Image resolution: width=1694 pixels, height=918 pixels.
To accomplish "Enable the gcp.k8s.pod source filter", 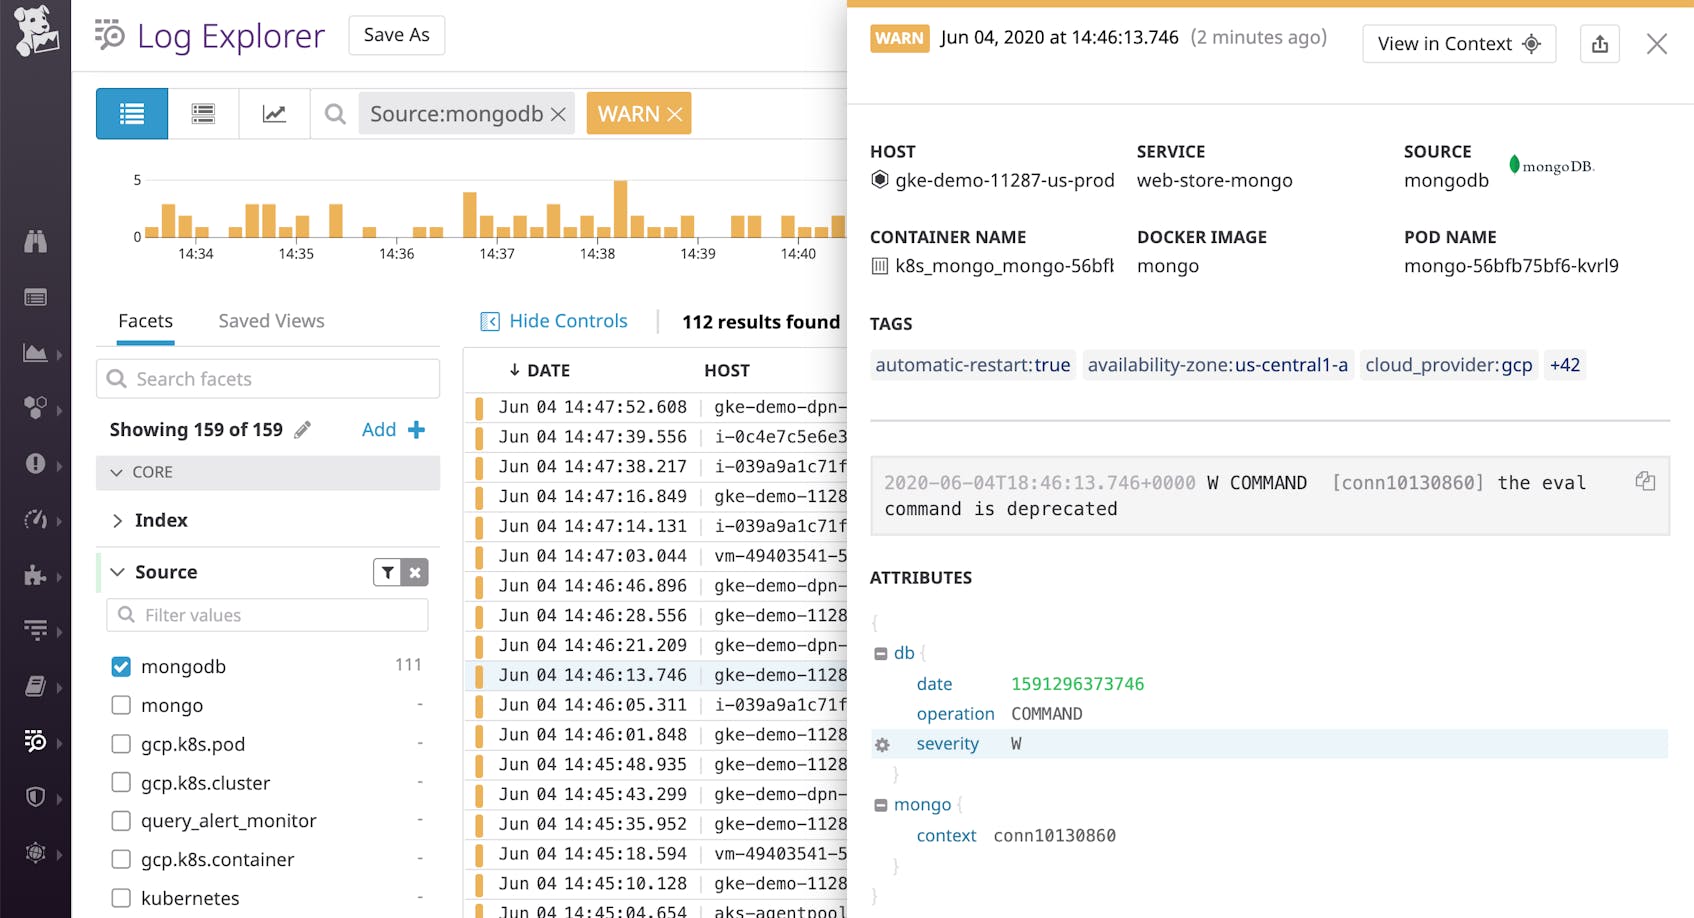I will (121, 744).
